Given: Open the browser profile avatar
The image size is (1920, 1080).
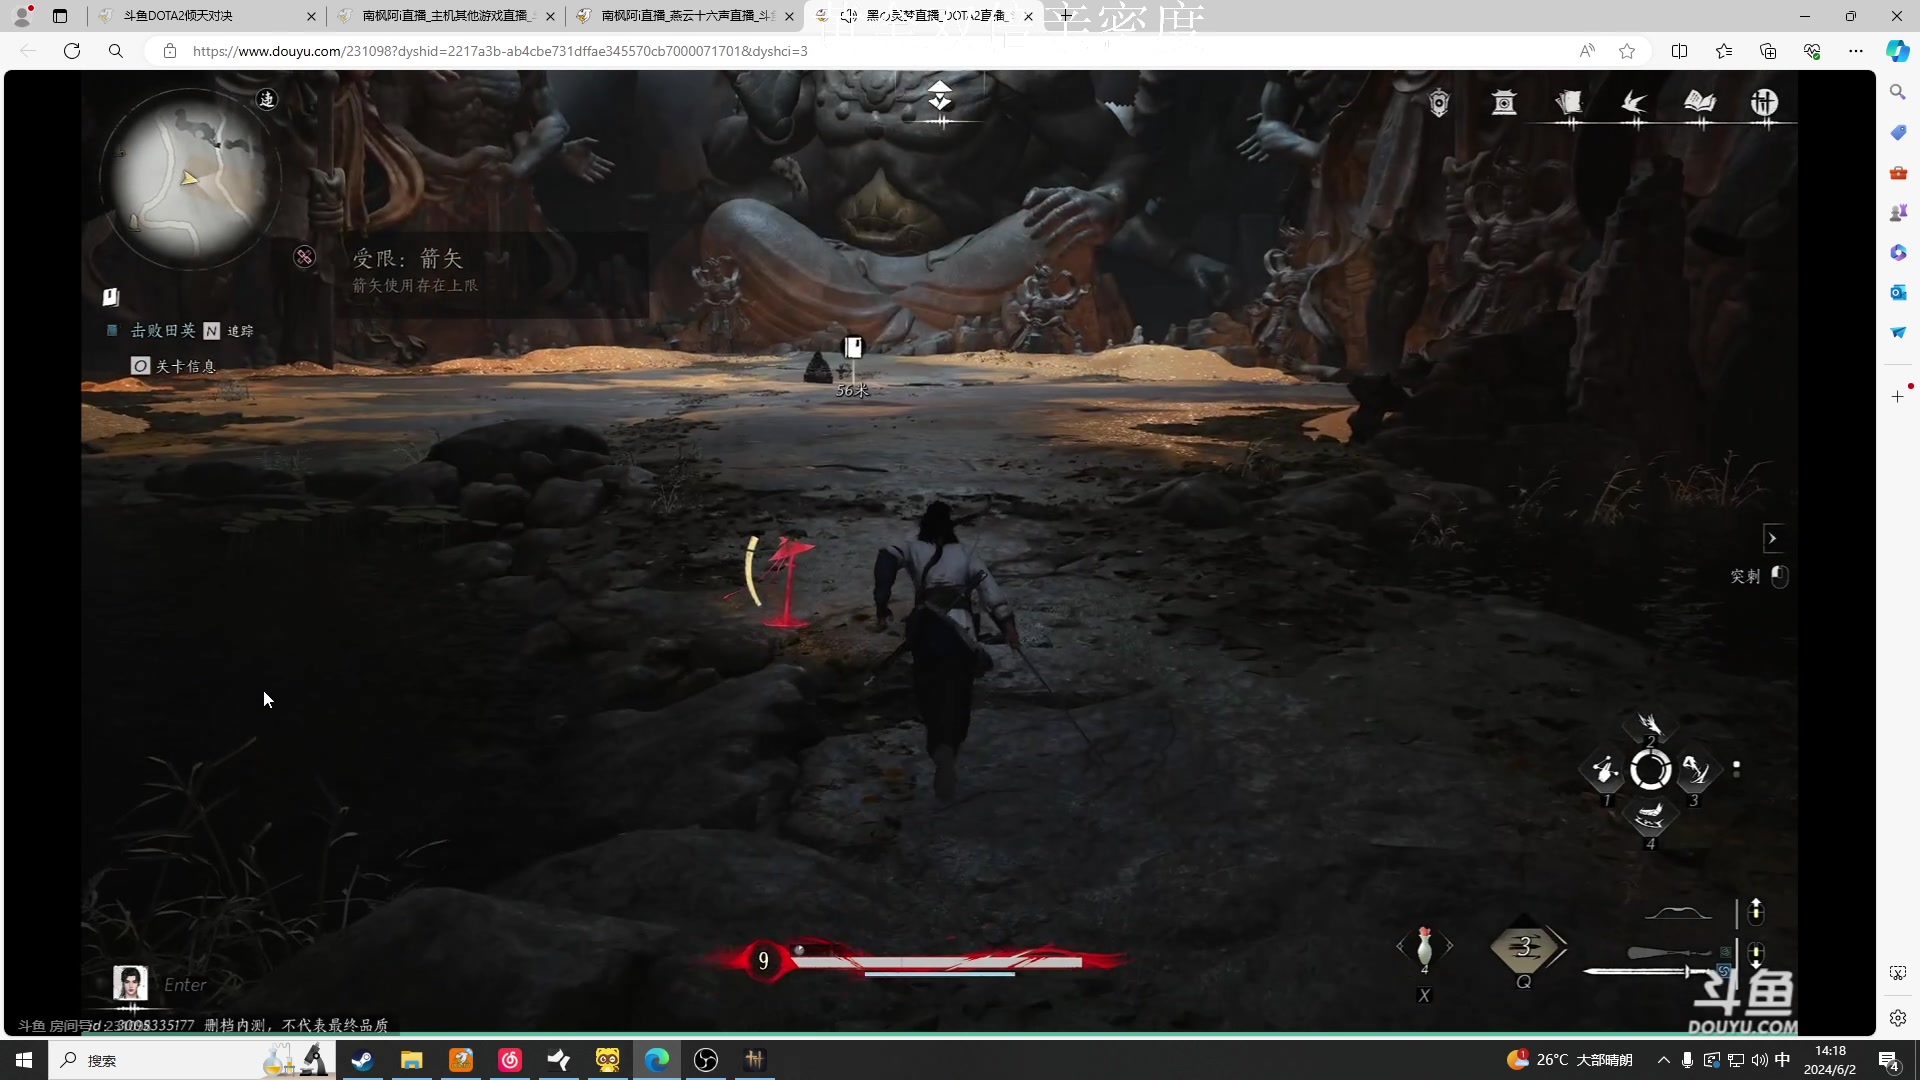Looking at the screenshot, I should coord(22,16).
